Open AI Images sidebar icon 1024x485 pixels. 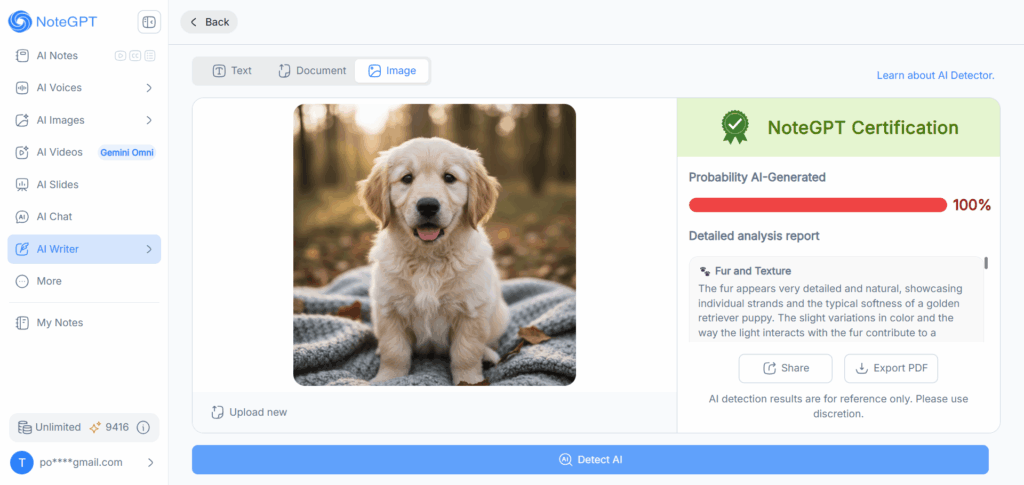coord(22,120)
